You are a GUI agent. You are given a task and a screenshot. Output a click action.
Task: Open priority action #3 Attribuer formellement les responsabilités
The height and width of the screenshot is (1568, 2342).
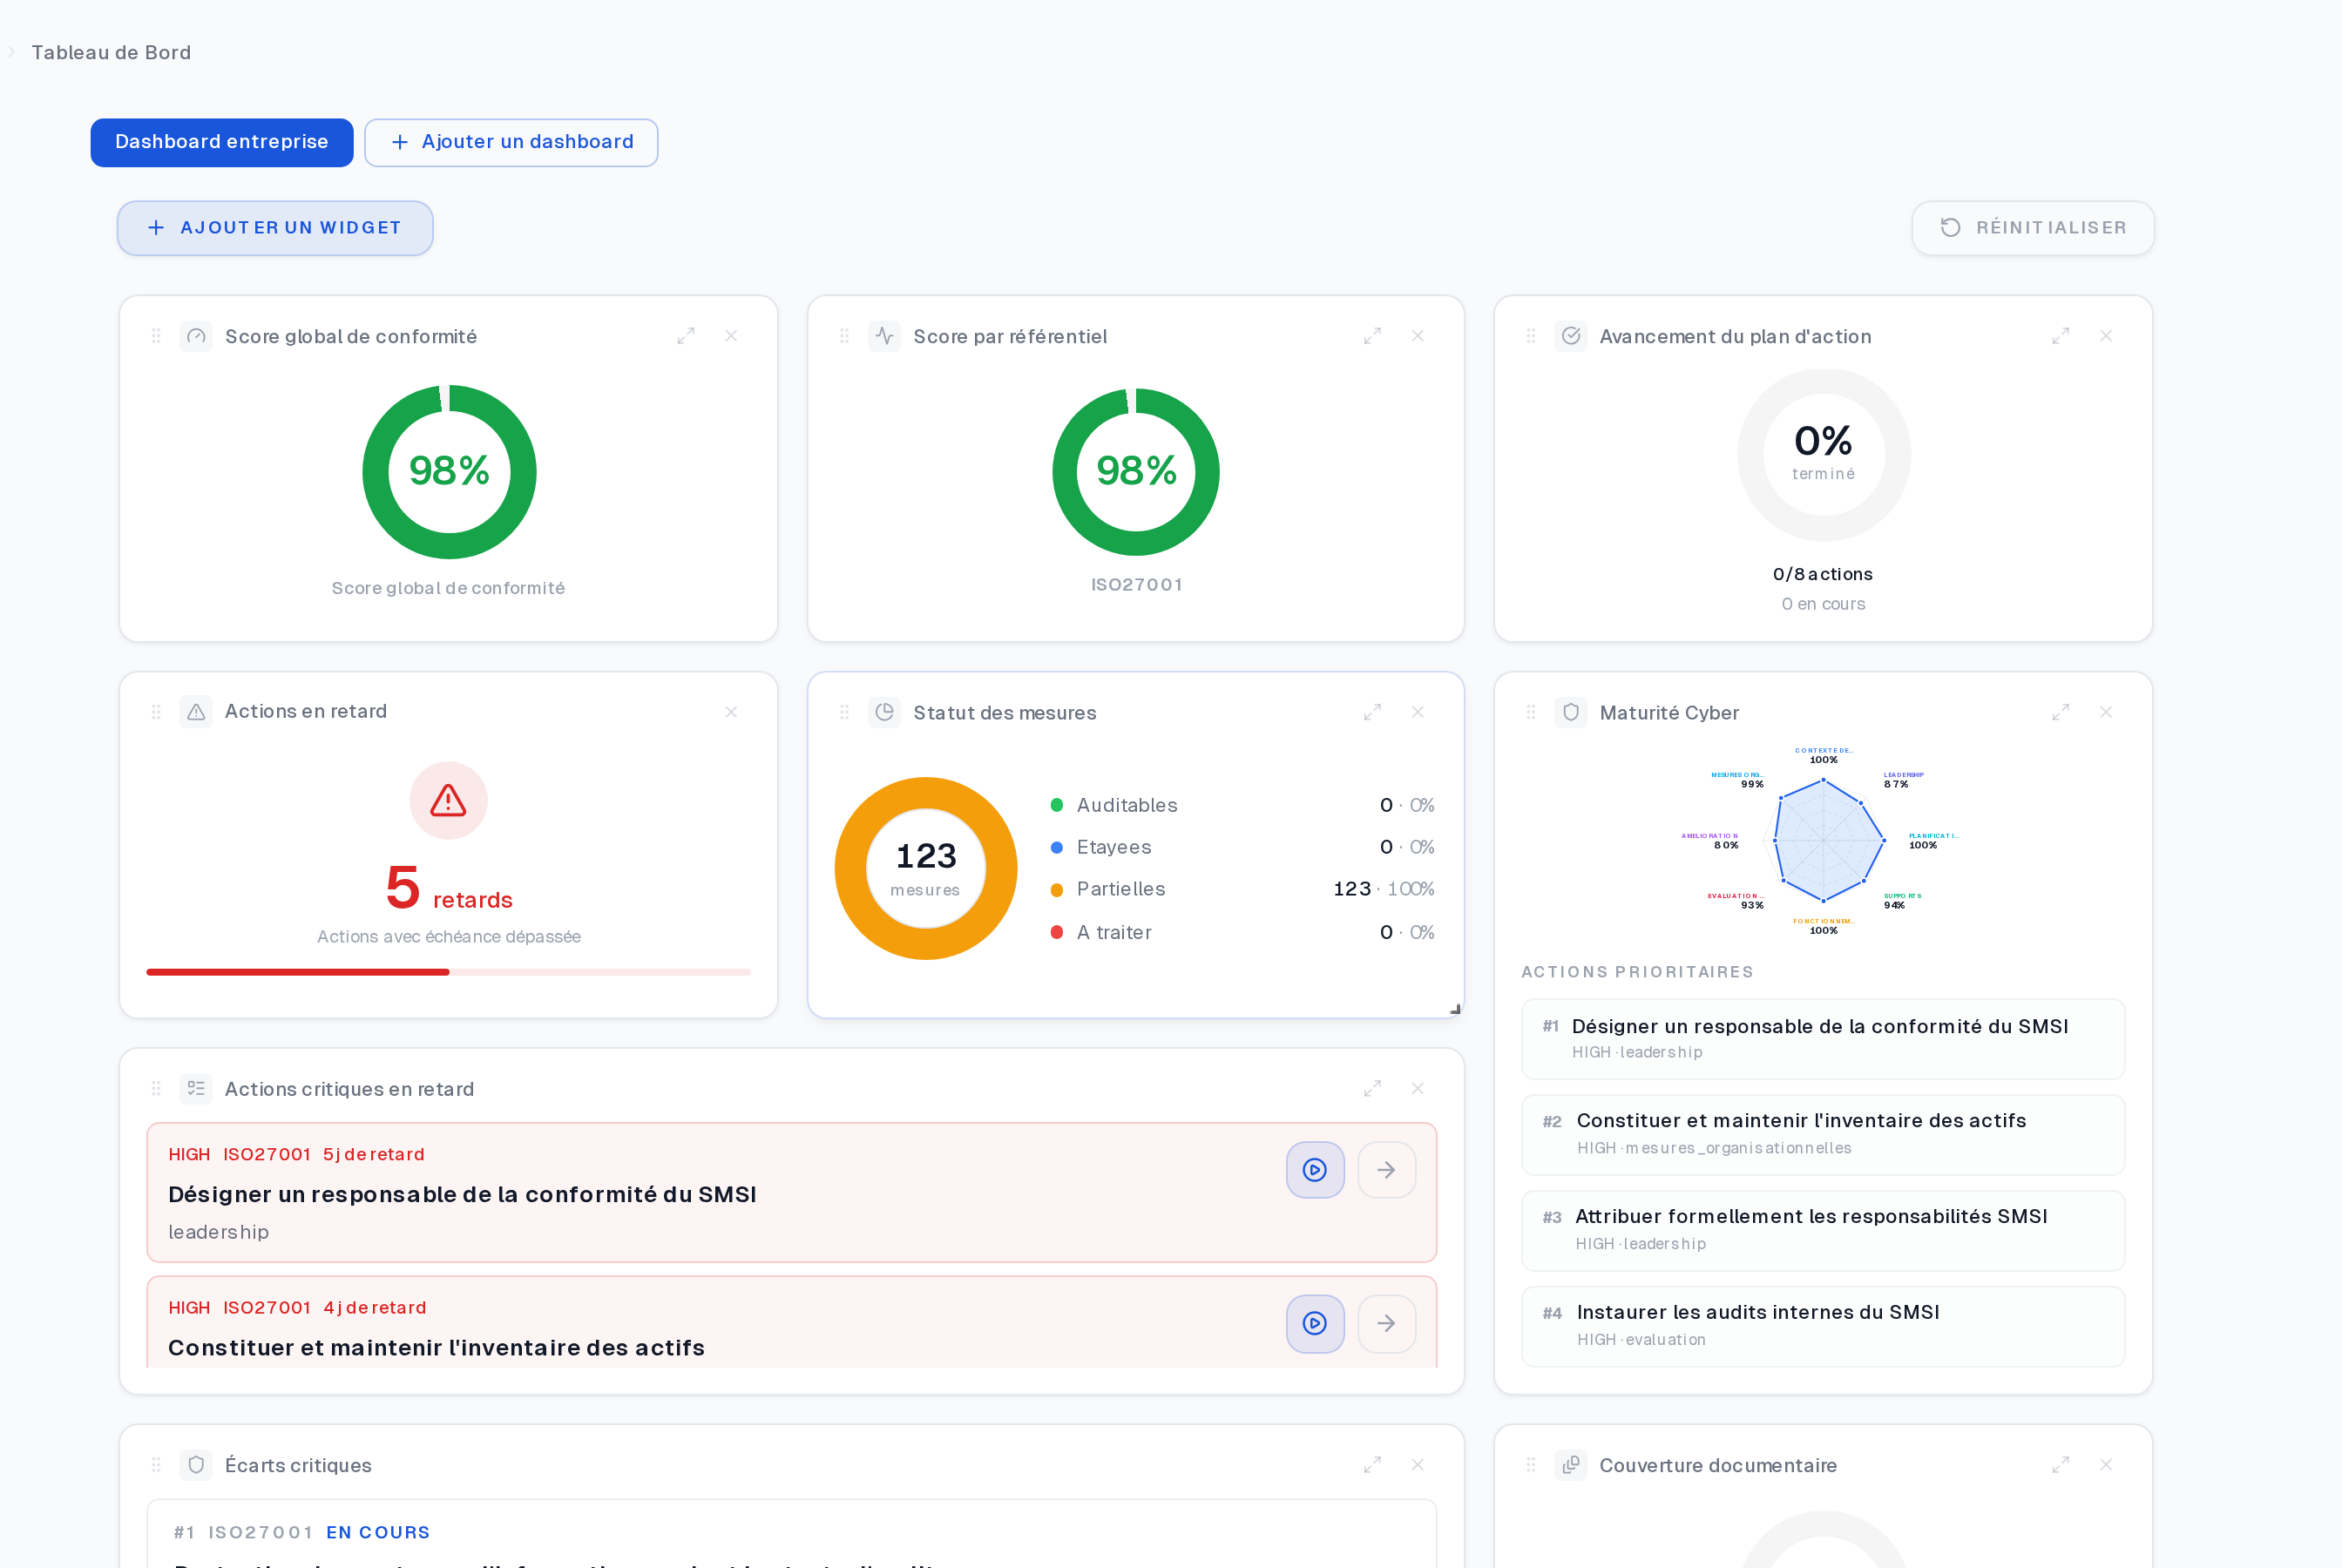[x=1823, y=1230]
